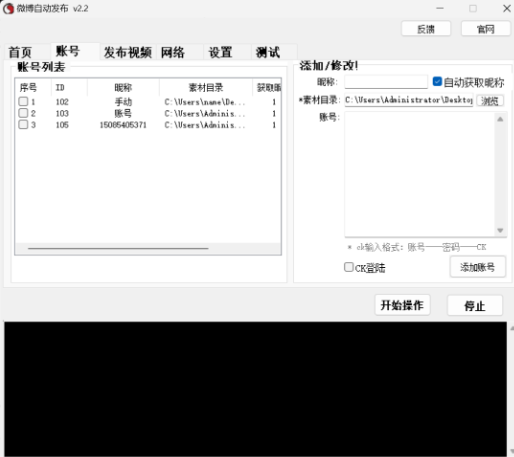The width and height of the screenshot is (514, 457).
Task: Click the 开始操作 button
Action: (402, 305)
